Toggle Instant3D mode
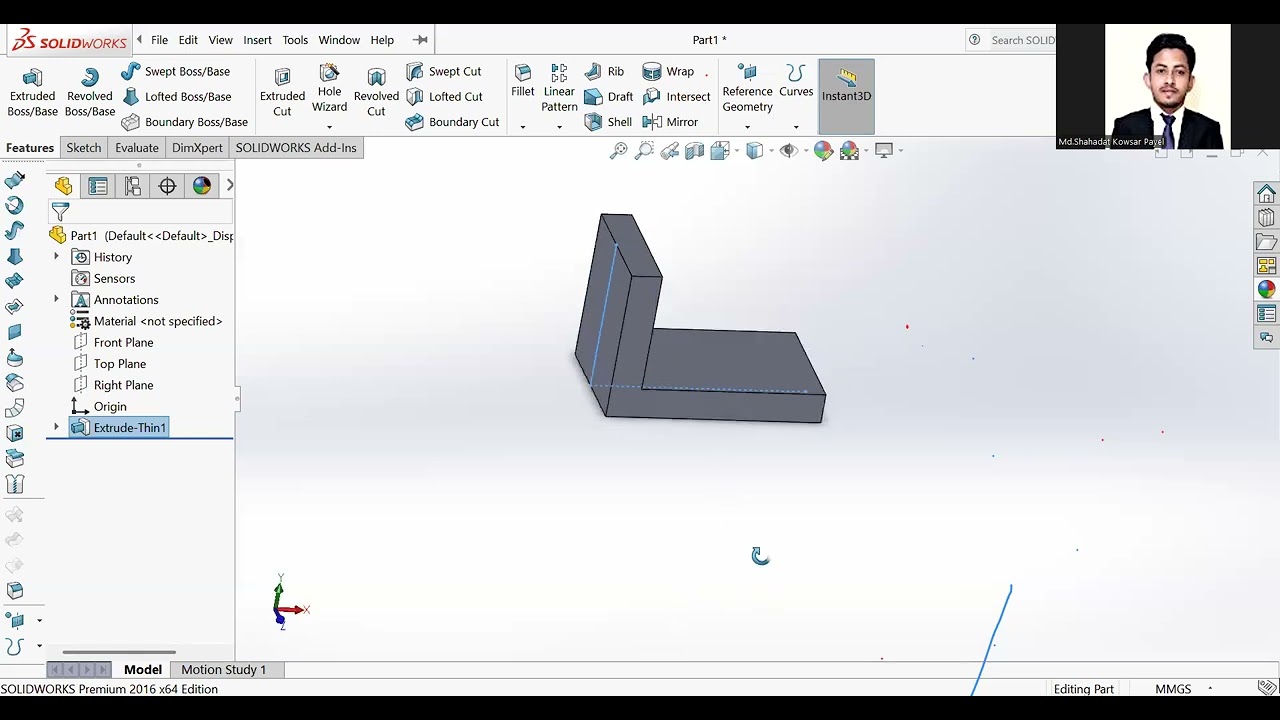This screenshot has height=720, width=1280. click(846, 96)
